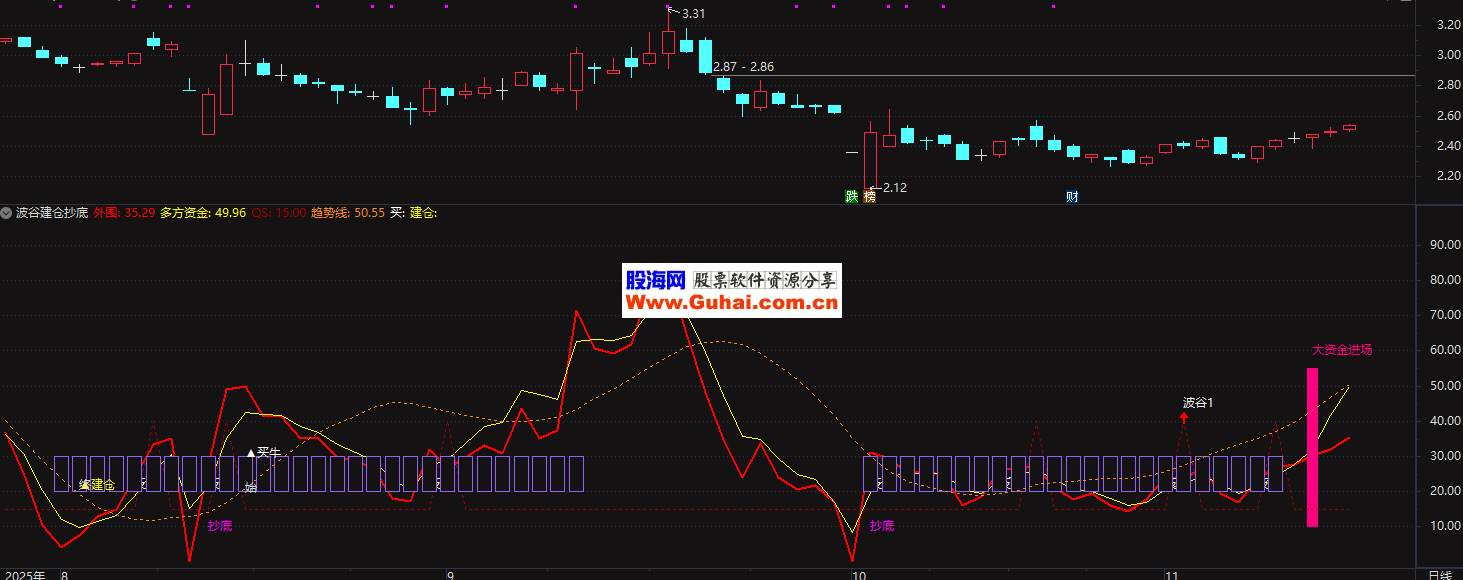This screenshot has height=580, width=1463.
Task: Click the 大资金进场 text label
Action: [1342, 350]
